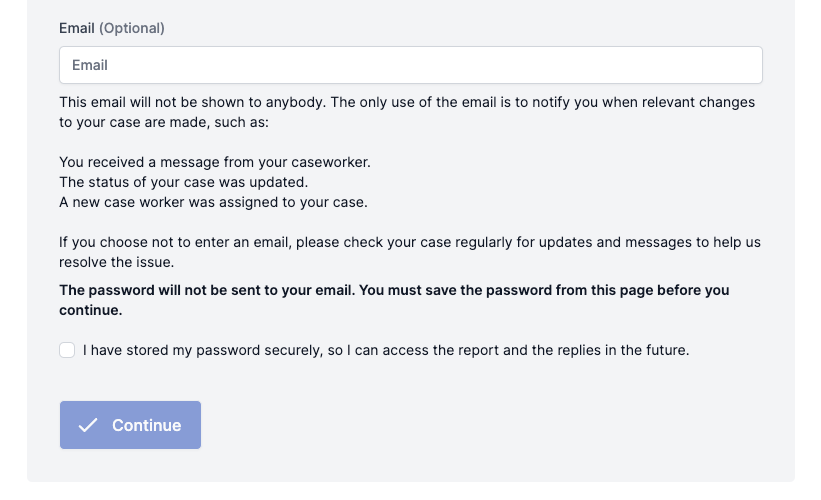Select the word "Continue" on the button
821x500 pixels.
click(x=147, y=425)
